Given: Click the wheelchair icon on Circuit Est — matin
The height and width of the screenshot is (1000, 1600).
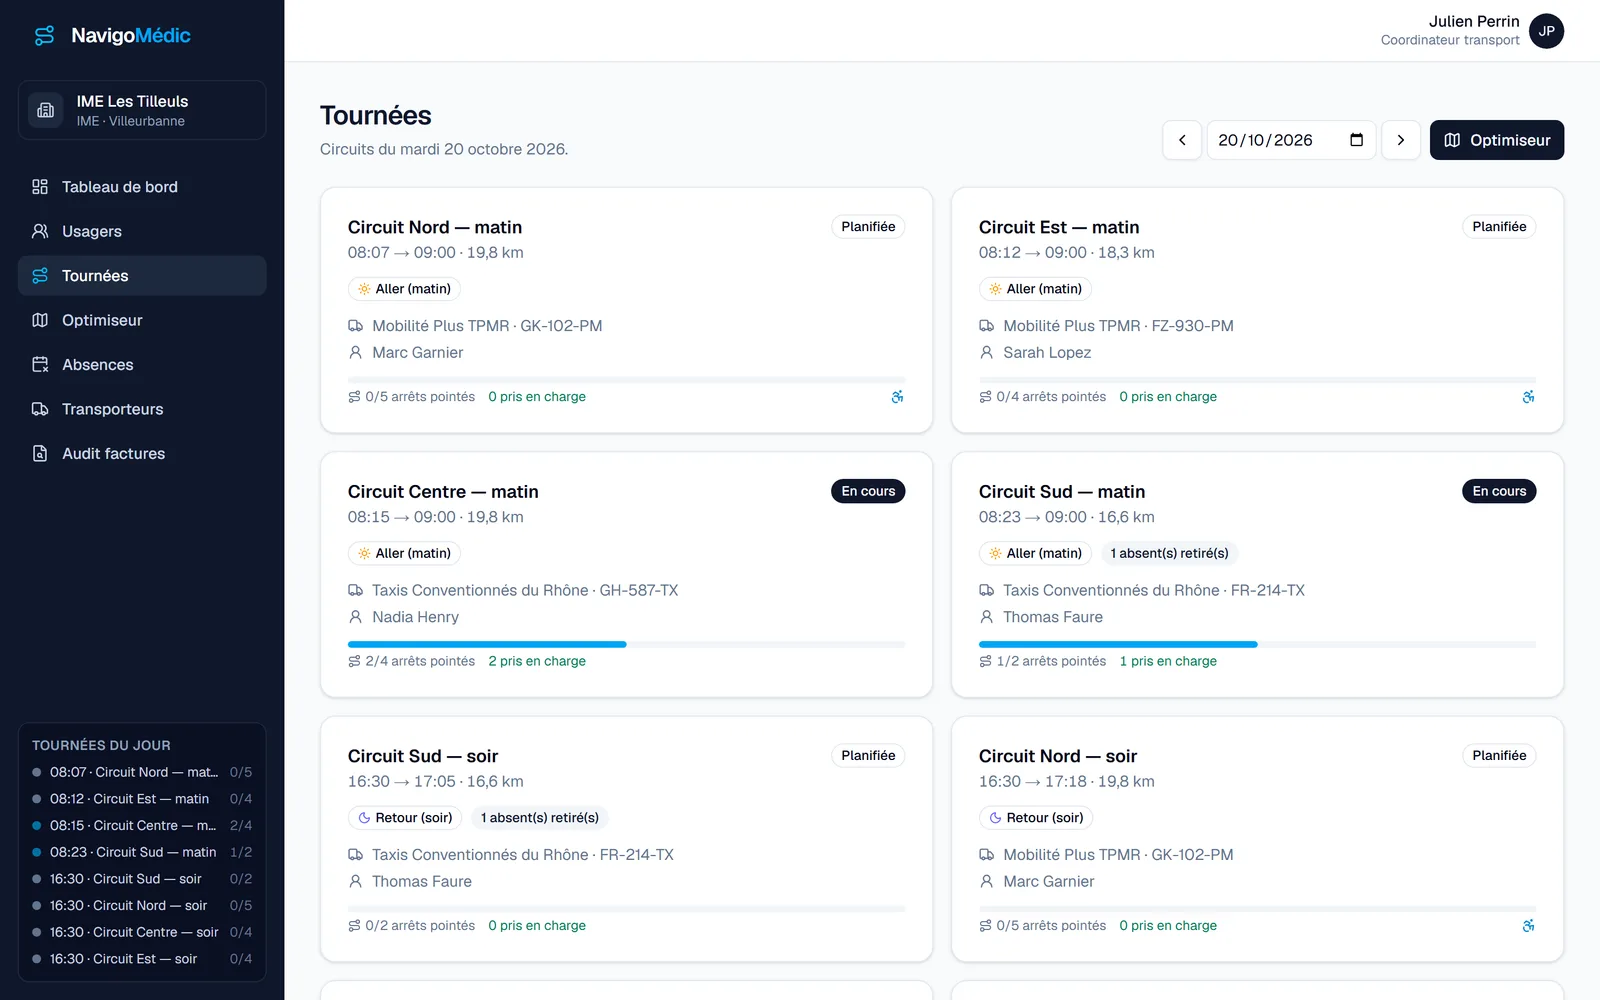Looking at the screenshot, I should pyautogui.click(x=1528, y=397).
